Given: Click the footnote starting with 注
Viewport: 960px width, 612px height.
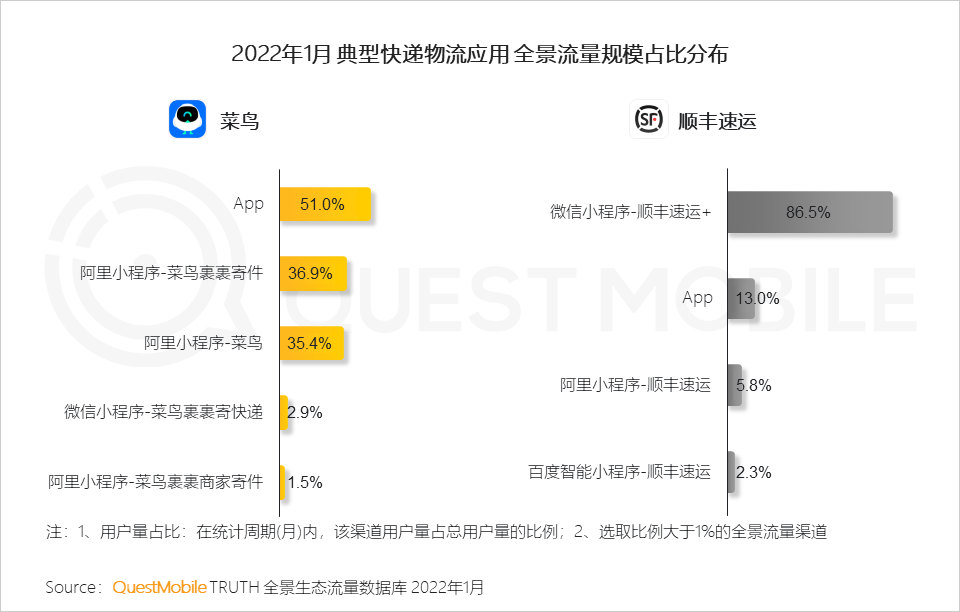Looking at the screenshot, I should [x=437, y=531].
